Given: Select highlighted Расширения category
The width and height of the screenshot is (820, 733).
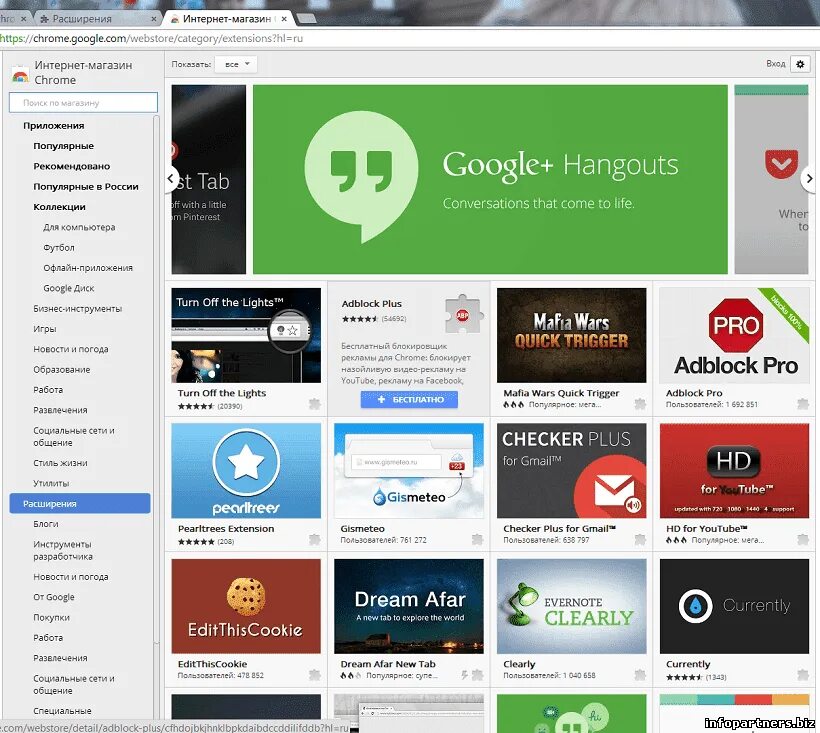Looking at the screenshot, I should (79, 503).
